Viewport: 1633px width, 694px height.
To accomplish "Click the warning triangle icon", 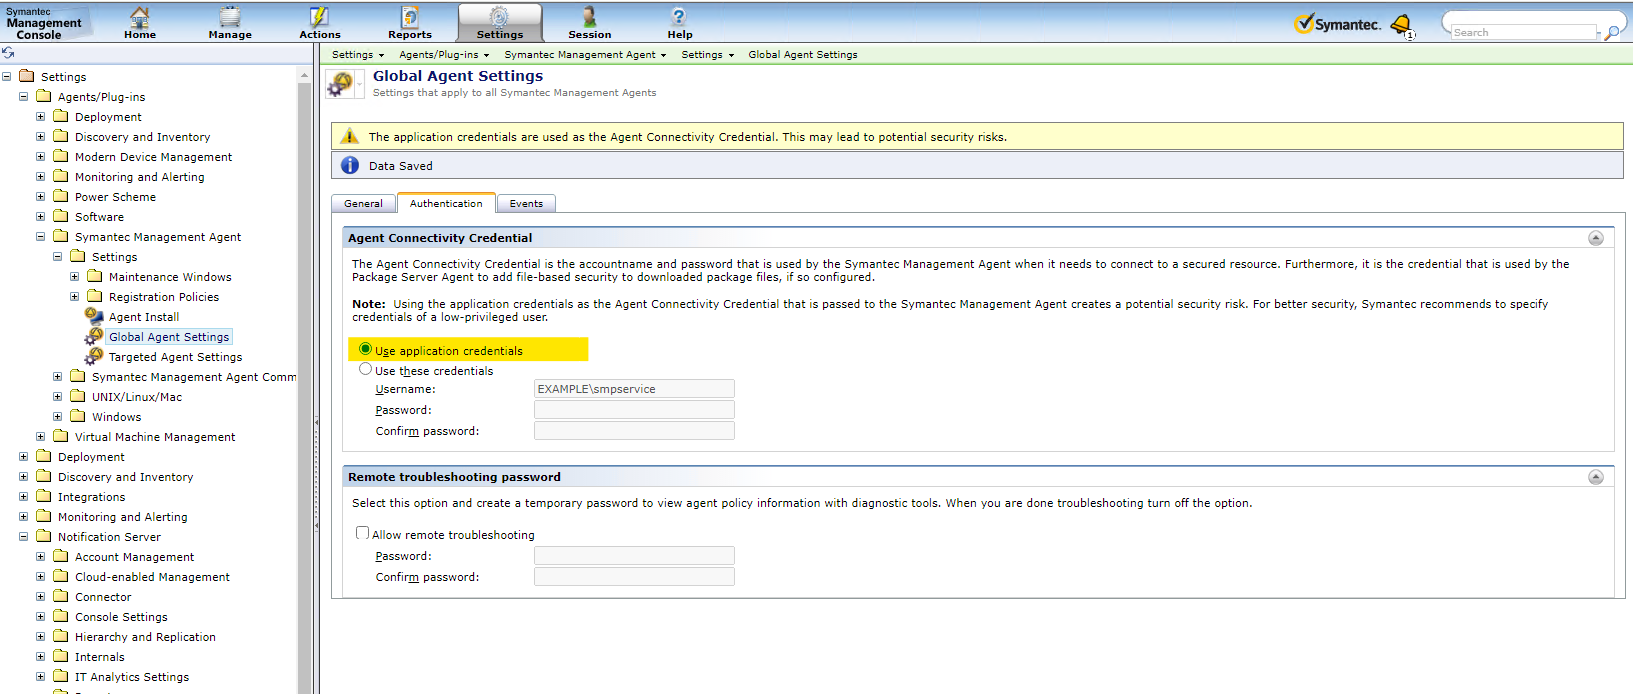I will click(x=349, y=136).
